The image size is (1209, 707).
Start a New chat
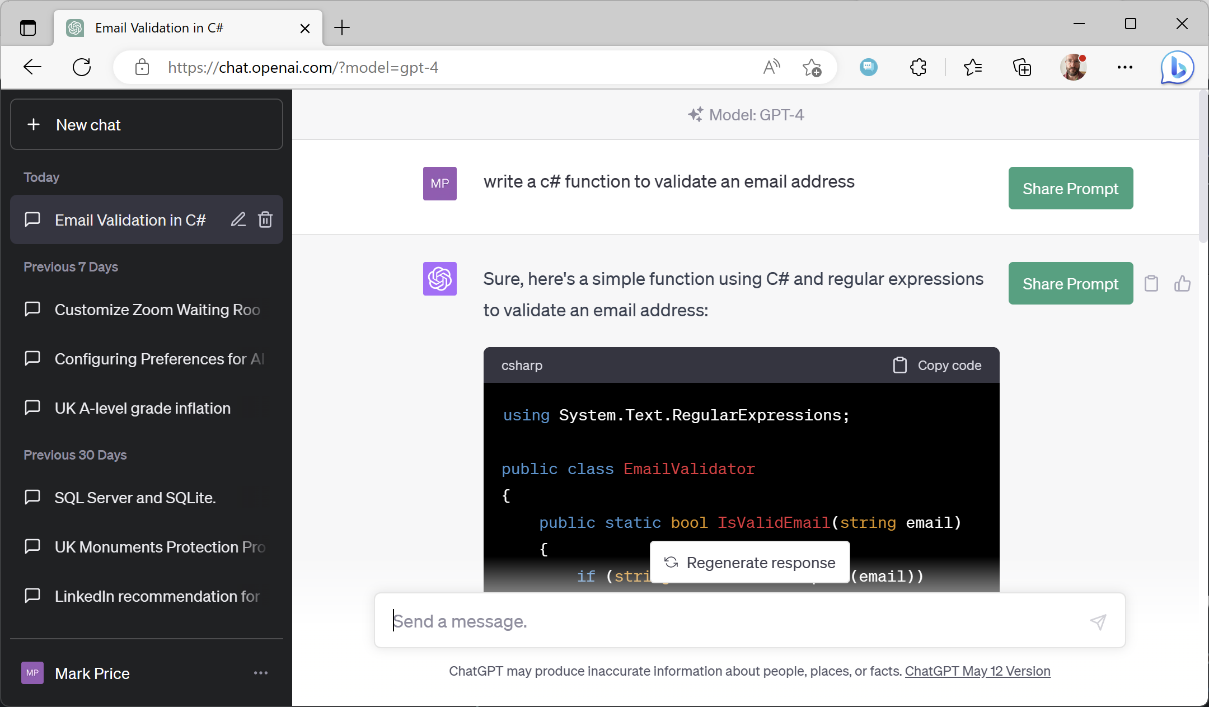146,125
